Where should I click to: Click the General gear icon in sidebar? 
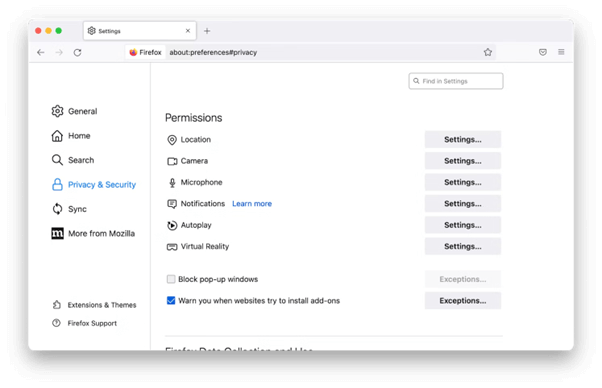[x=57, y=111]
